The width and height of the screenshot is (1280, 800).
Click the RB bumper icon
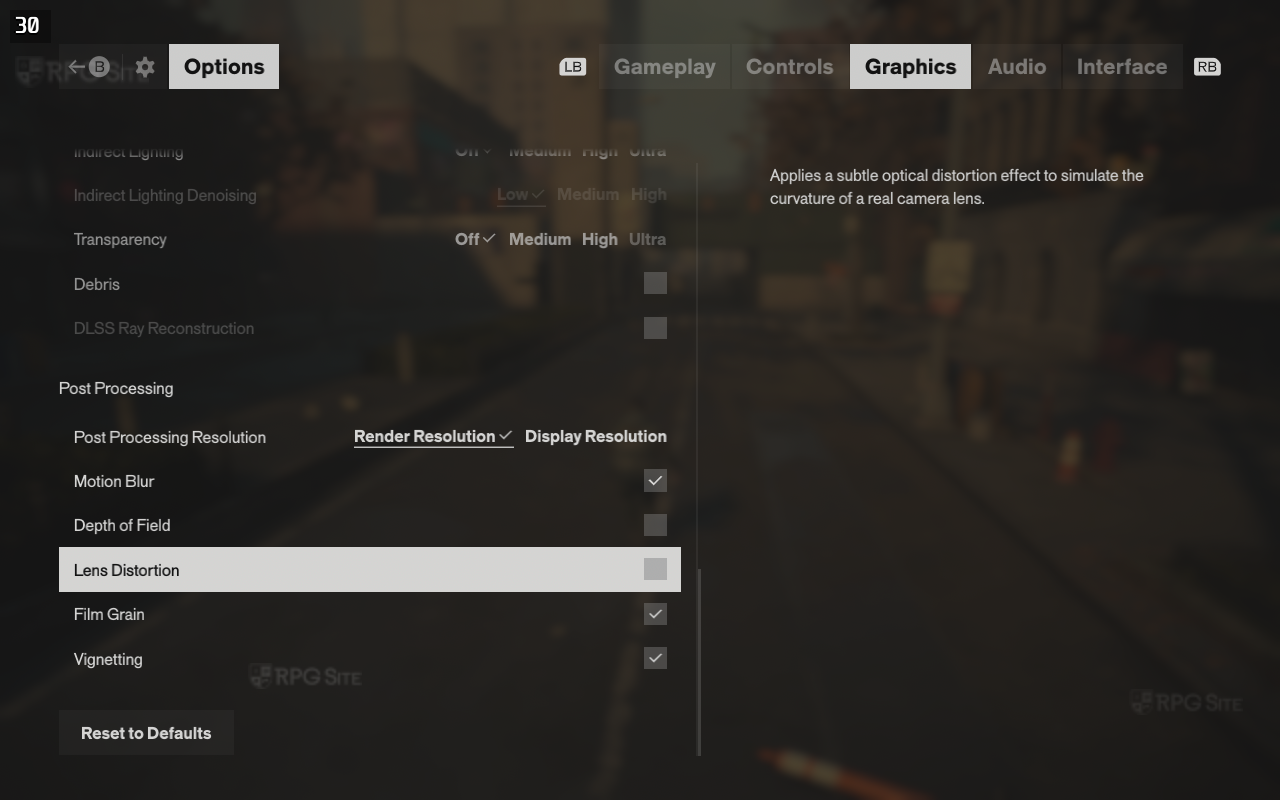click(1207, 67)
